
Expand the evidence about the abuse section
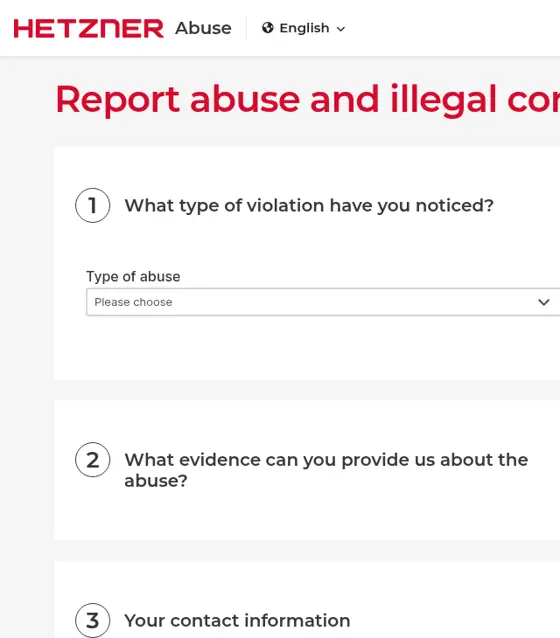[326, 470]
